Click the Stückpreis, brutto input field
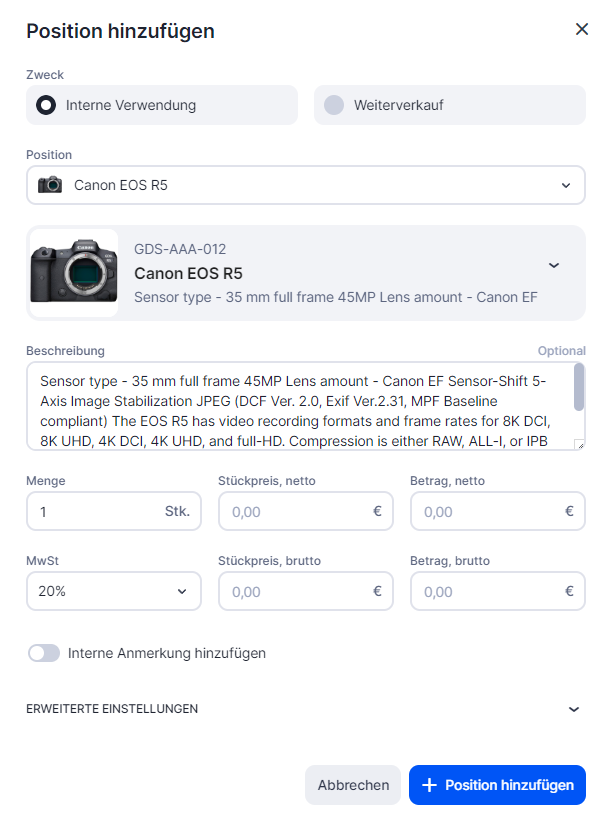This screenshot has height=830, width=613. (x=295, y=591)
